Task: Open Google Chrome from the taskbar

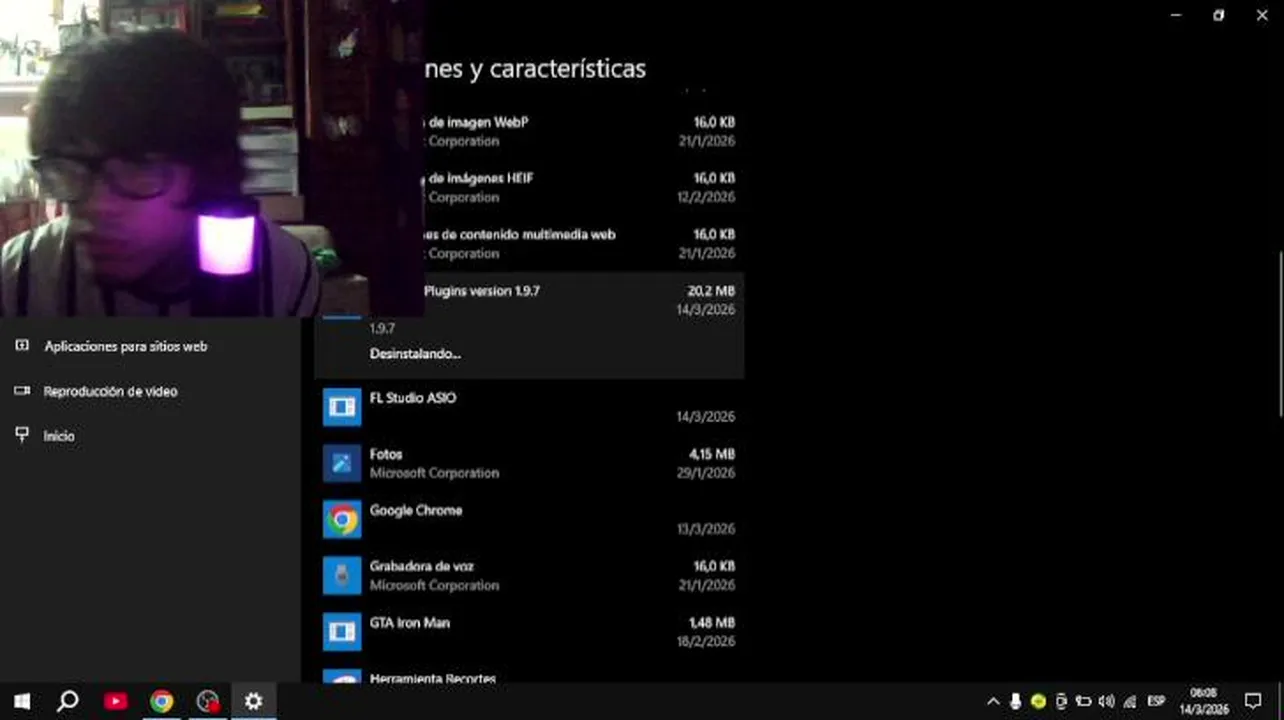Action: [x=161, y=701]
